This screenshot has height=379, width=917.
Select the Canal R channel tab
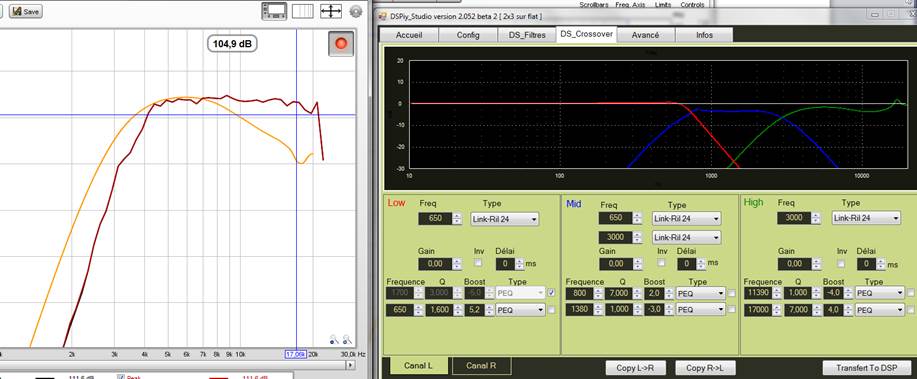click(x=481, y=366)
